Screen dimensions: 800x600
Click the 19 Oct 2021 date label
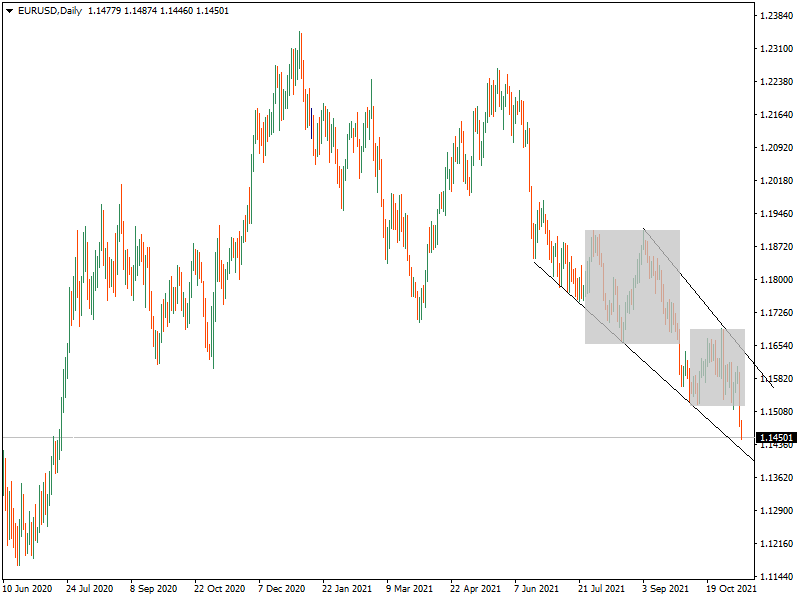[731, 589]
